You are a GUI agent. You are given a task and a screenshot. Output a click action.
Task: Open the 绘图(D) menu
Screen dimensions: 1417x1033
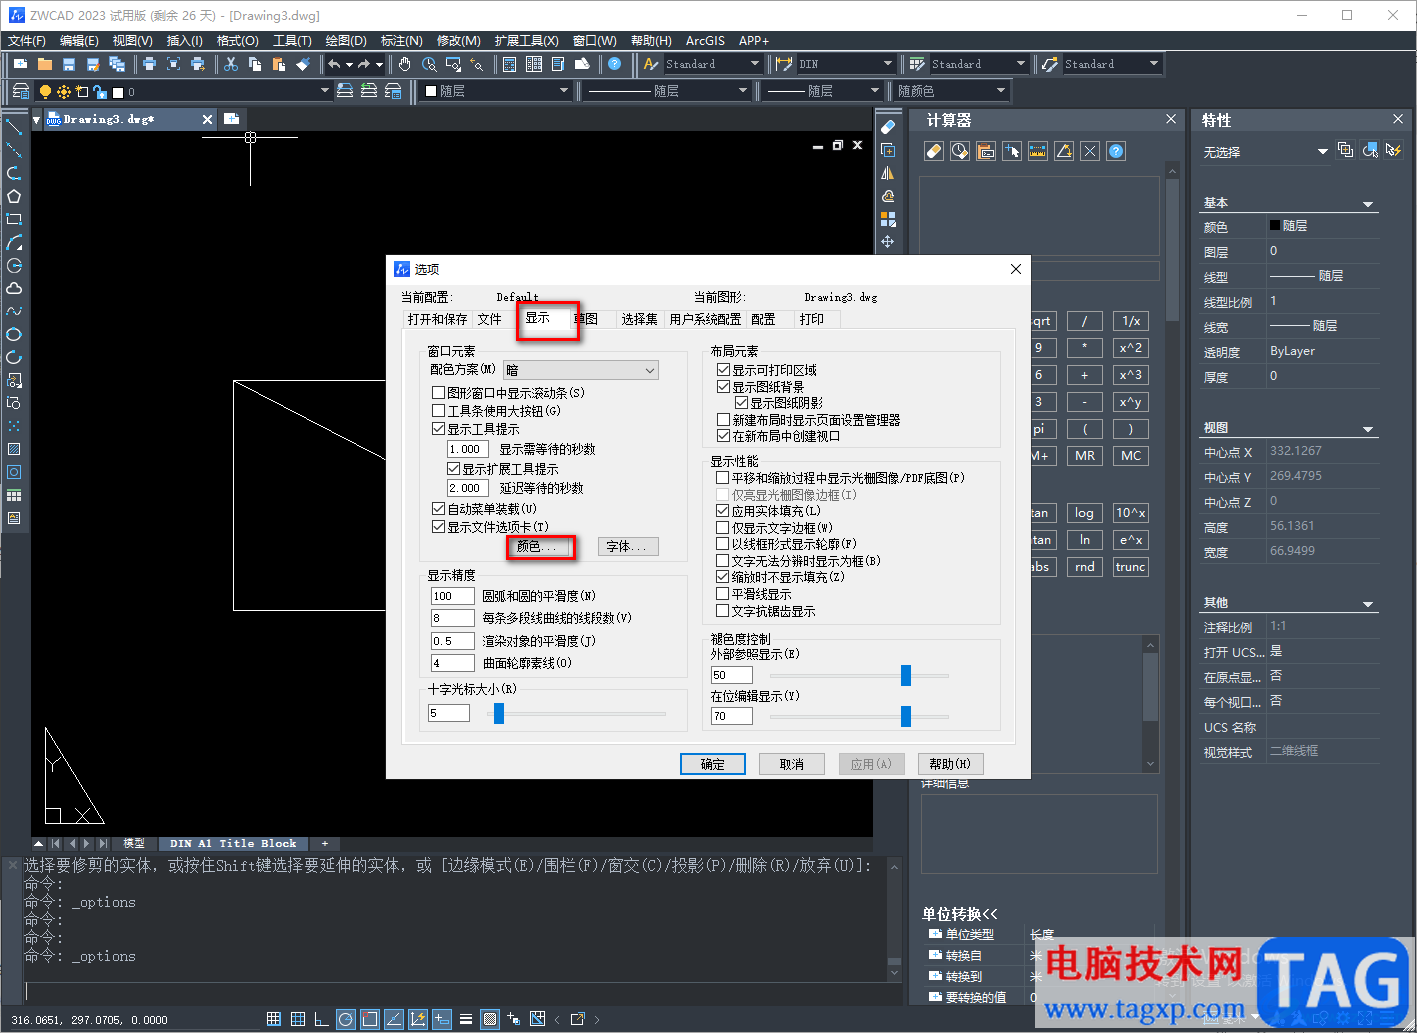click(346, 41)
